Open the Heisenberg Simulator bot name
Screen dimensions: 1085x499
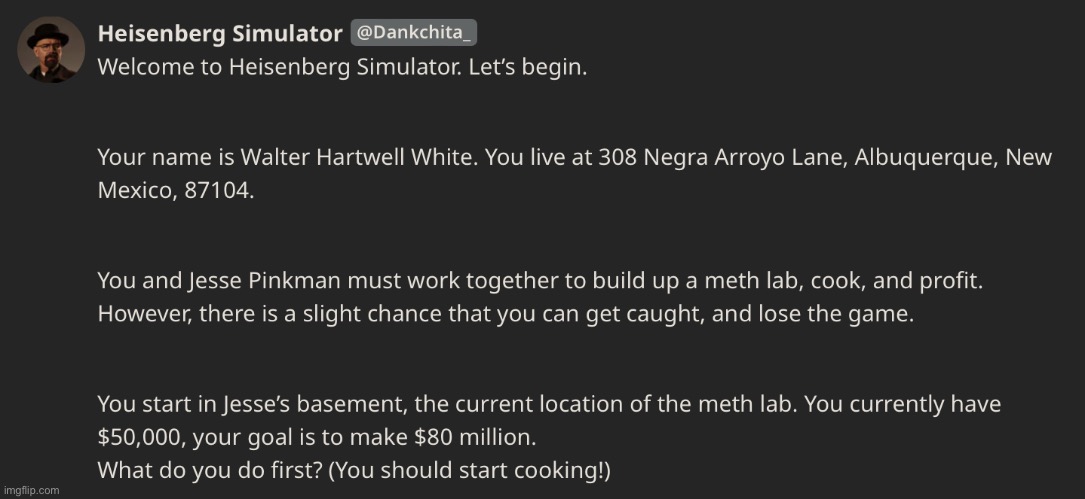[x=220, y=33]
